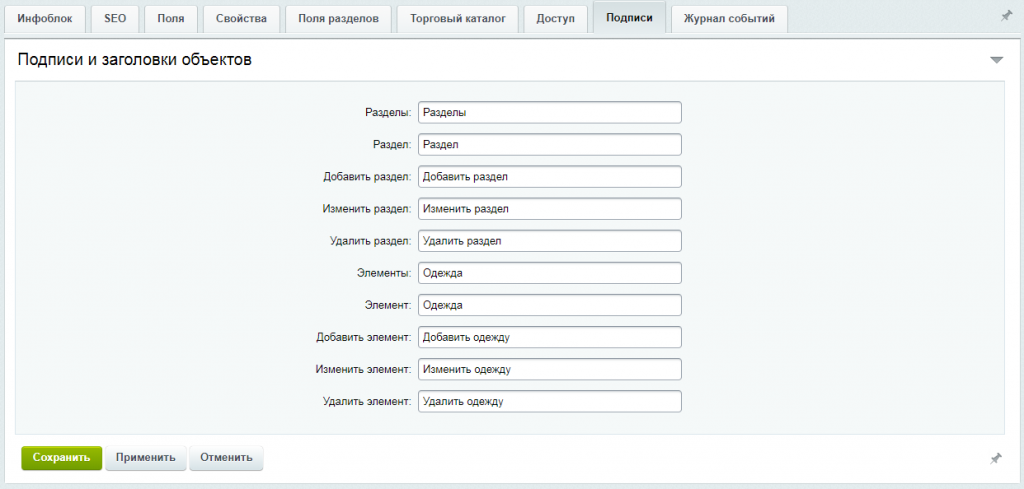The width and height of the screenshot is (1024, 489).
Task: Click the Разделы: field label
Action: (x=388, y=112)
